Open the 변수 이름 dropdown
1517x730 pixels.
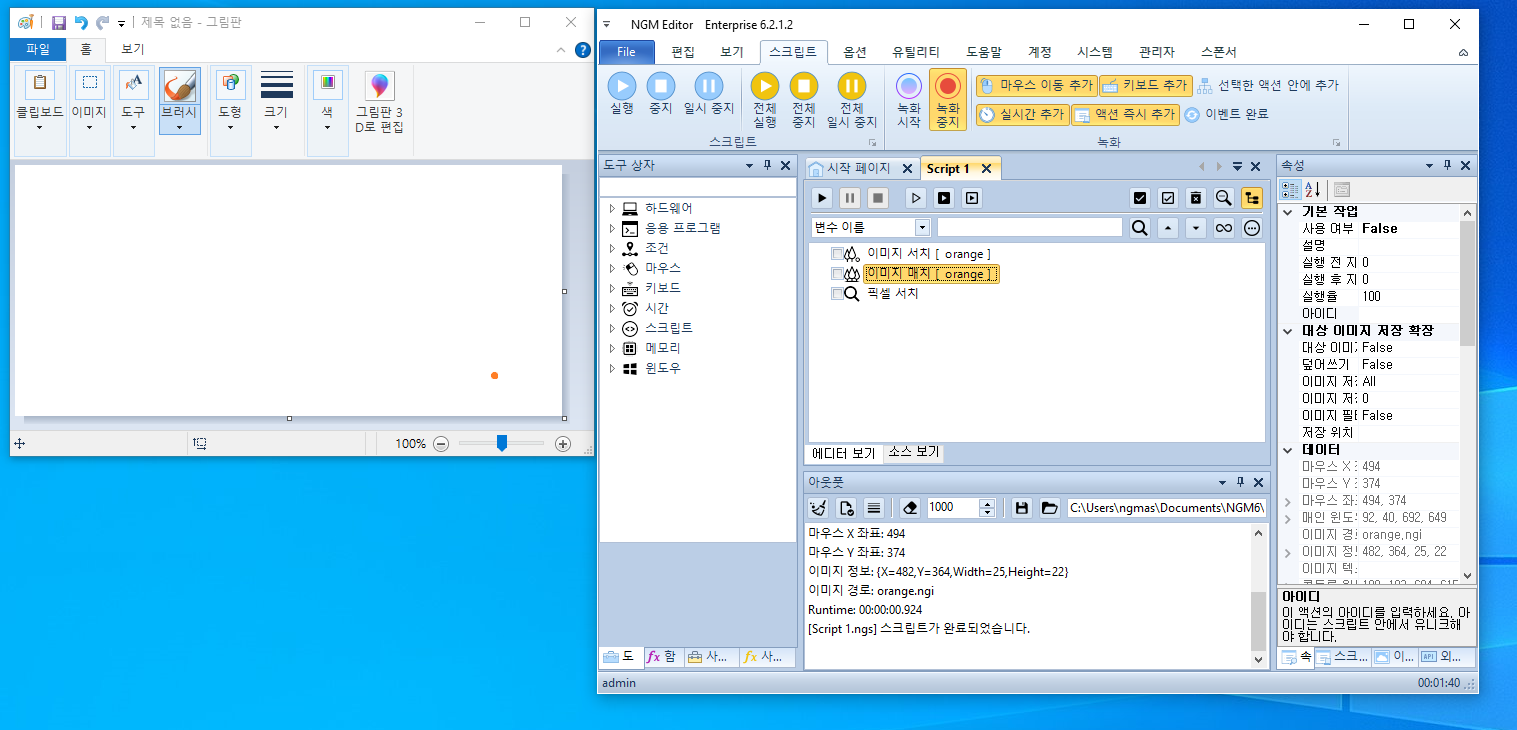click(x=922, y=228)
